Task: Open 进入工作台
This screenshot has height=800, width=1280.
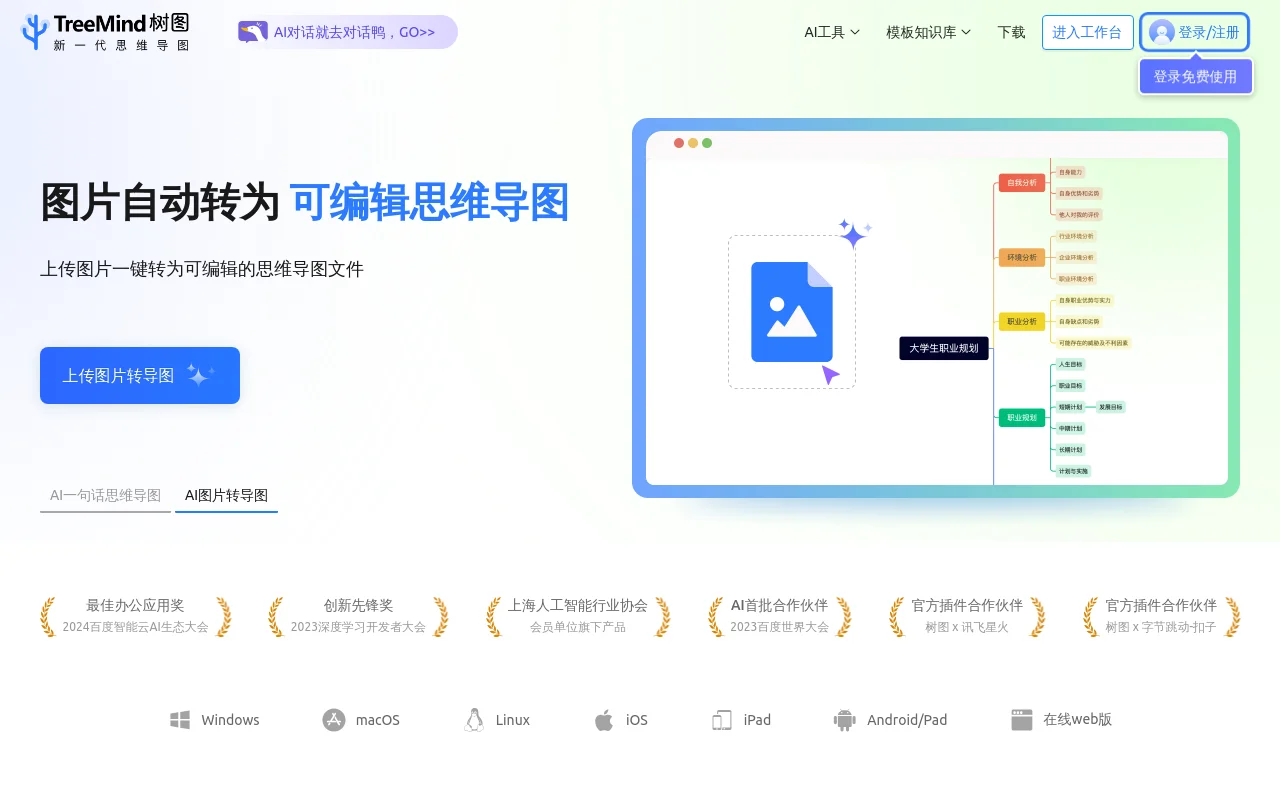Action: coord(1087,32)
